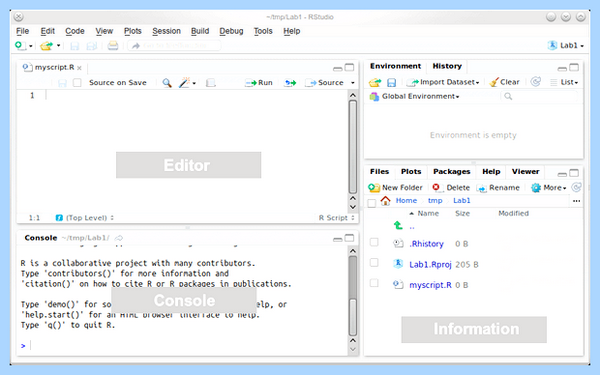Toggle the select-all files checkbox
The image size is (600, 375).
click(372, 203)
